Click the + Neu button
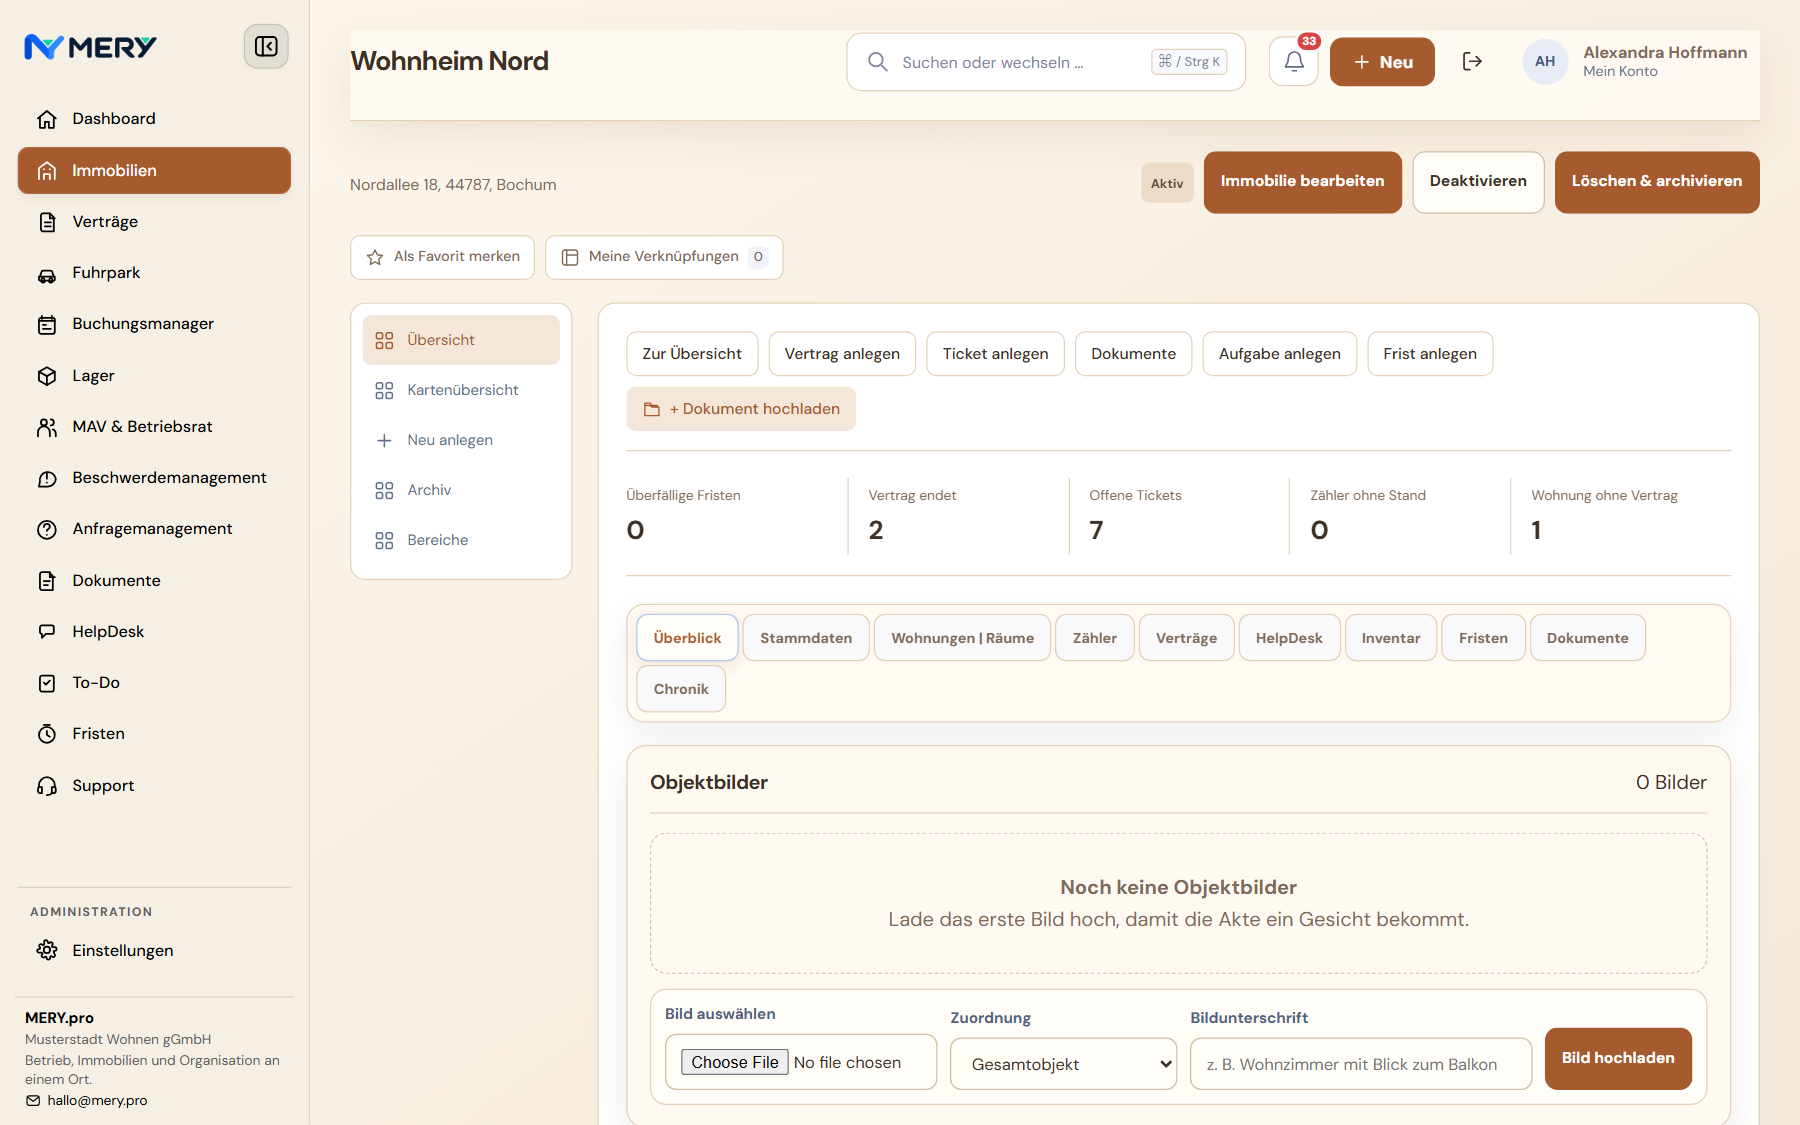Image resolution: width=1800 pixels, height=1125 pixels. point(1382,62)
